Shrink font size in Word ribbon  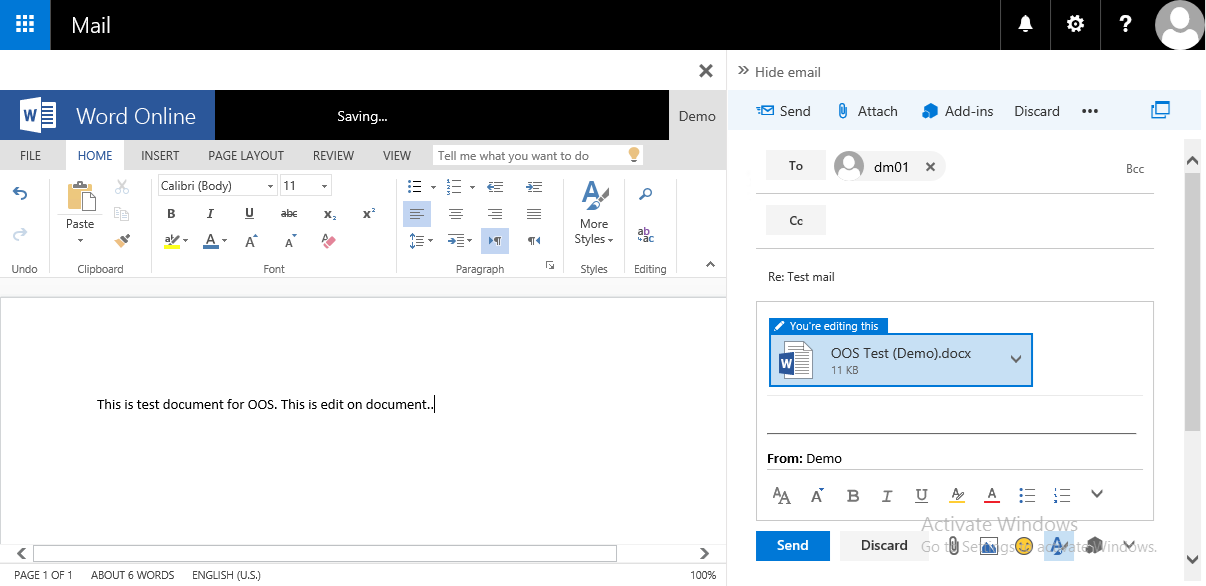[290, 241]
